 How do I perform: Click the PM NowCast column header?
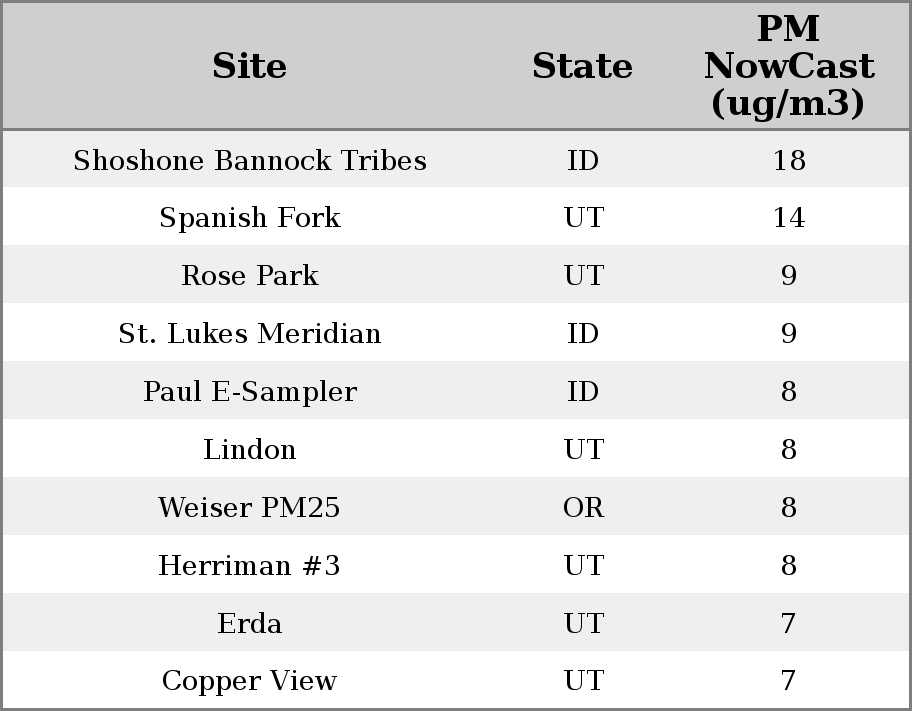pos(788,66)
